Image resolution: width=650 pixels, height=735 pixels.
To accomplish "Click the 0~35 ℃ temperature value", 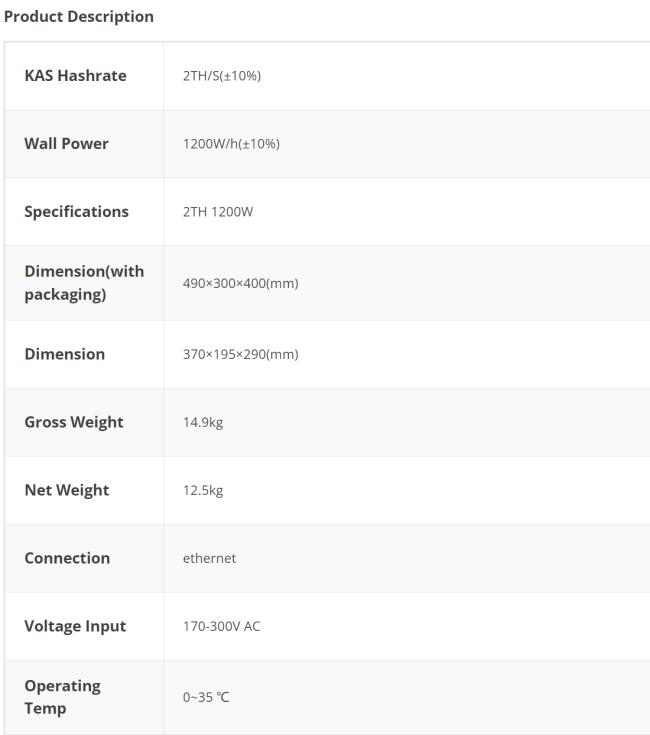I will [x=206, y=698].
